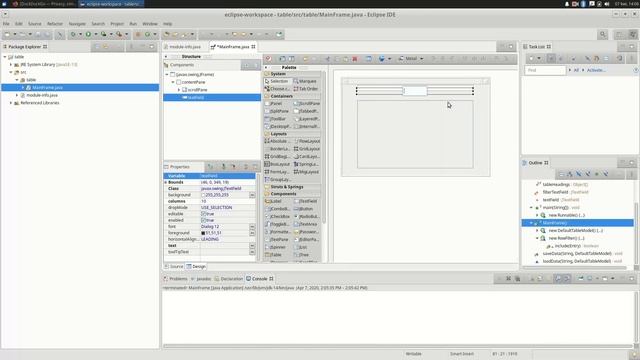Select the JCheckBox palette item

pyautogui.click(x=278, y=216)
